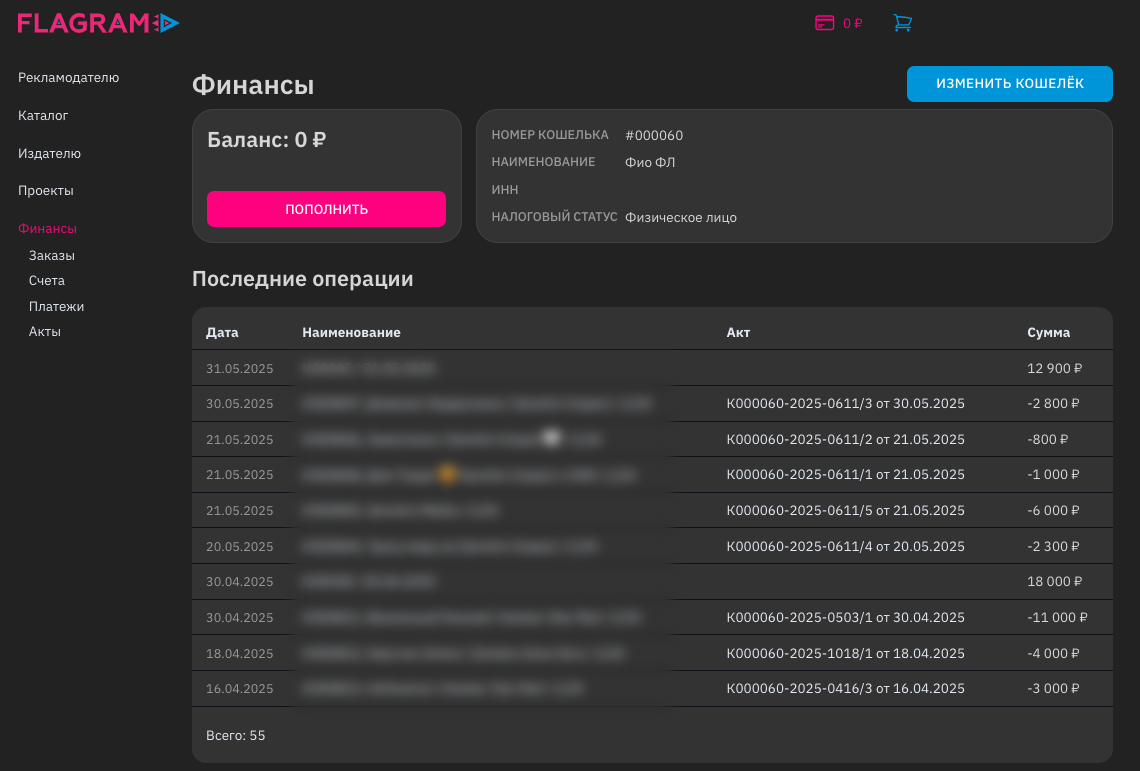Image resolution: width=1140 pixels, height=771 pixels.
Task: Select the 31.05.2025 operation row
Action: (652, 368)
